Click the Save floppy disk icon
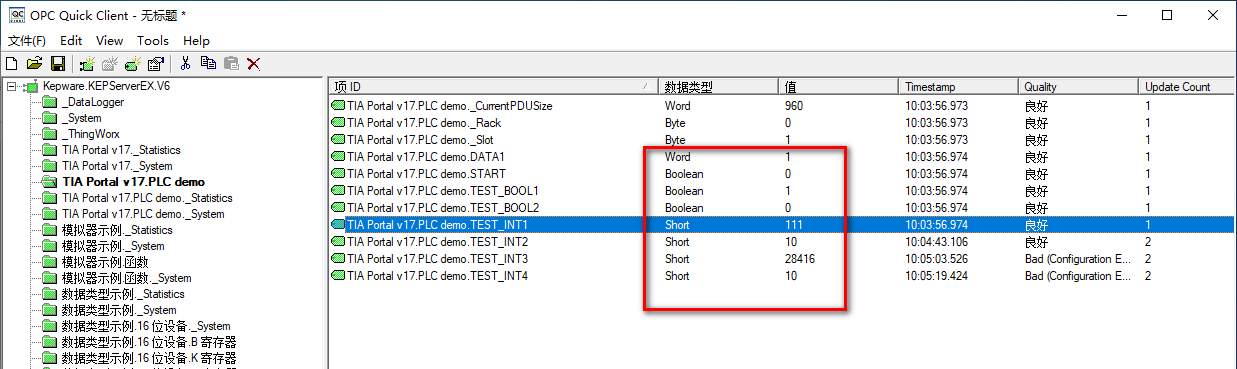 (x=58, y=63)
